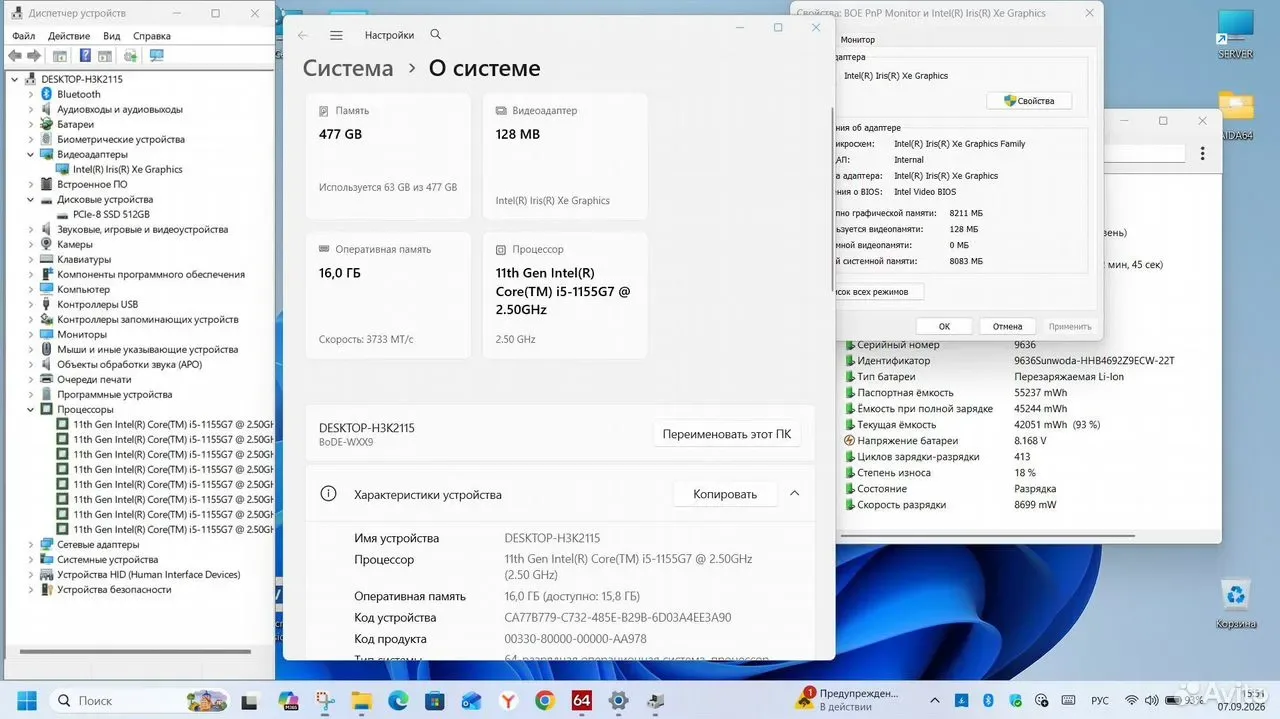
Task: Click Отмена in the graphics properties dialog
Action: coord(1007,326)
